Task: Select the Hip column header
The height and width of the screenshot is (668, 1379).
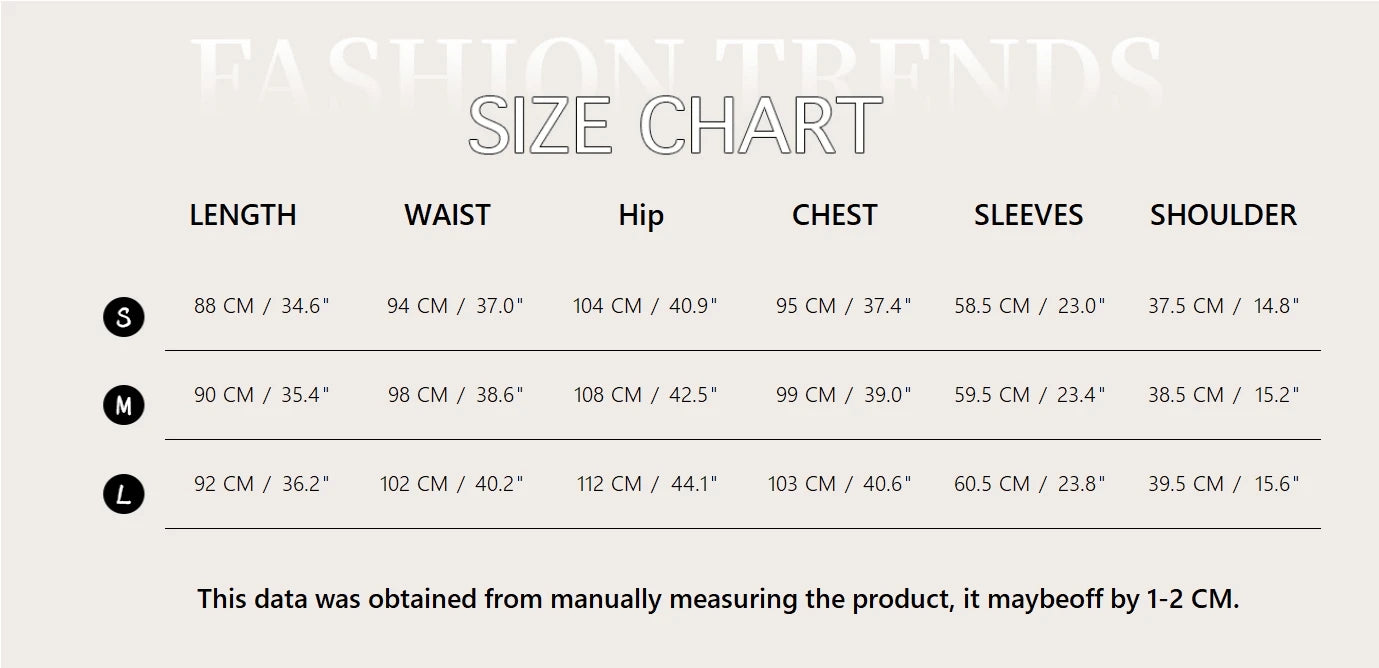Action: click(641, 215)
